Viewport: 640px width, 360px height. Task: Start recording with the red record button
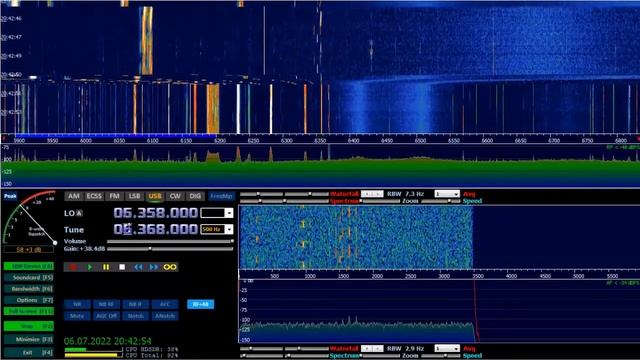(73, 267)
